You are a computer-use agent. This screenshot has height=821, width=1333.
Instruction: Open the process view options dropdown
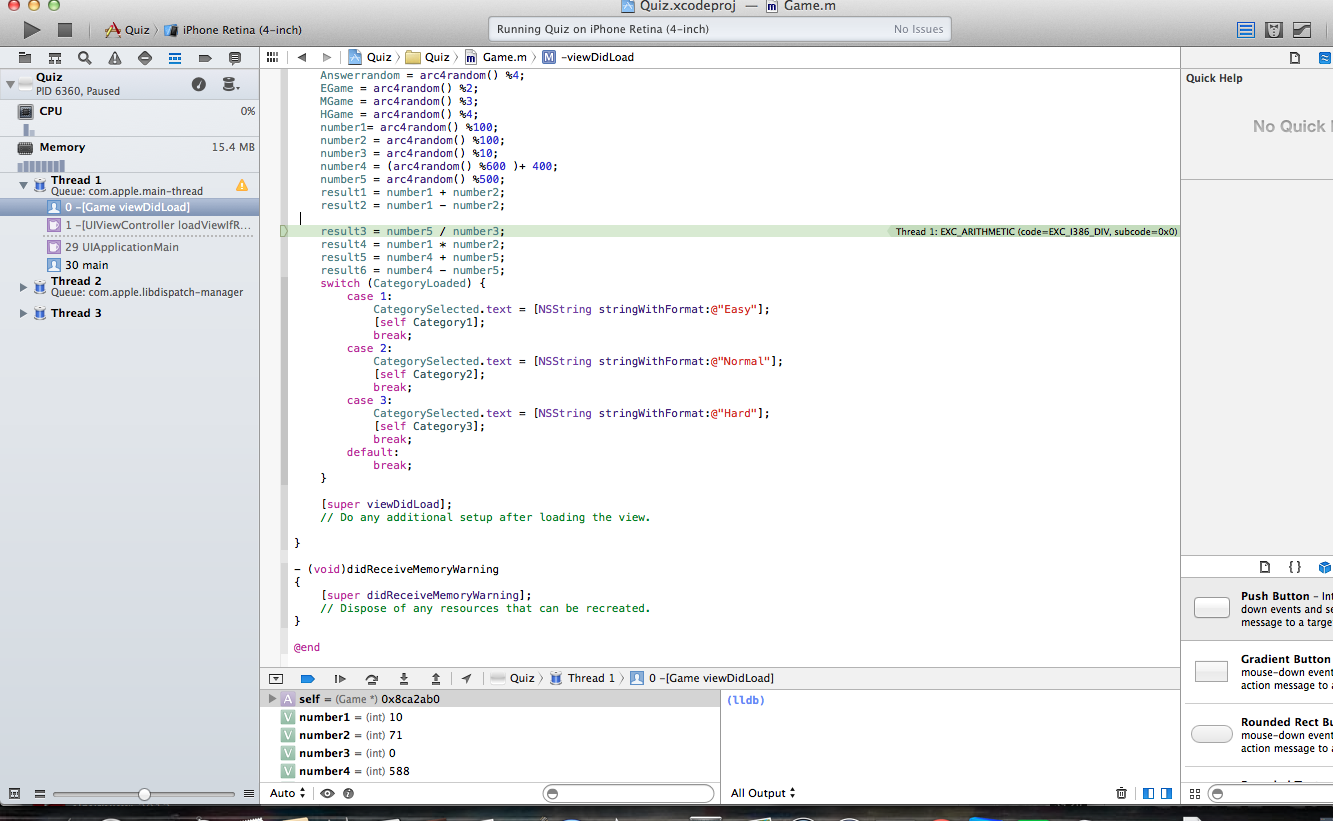coord(230,84)
